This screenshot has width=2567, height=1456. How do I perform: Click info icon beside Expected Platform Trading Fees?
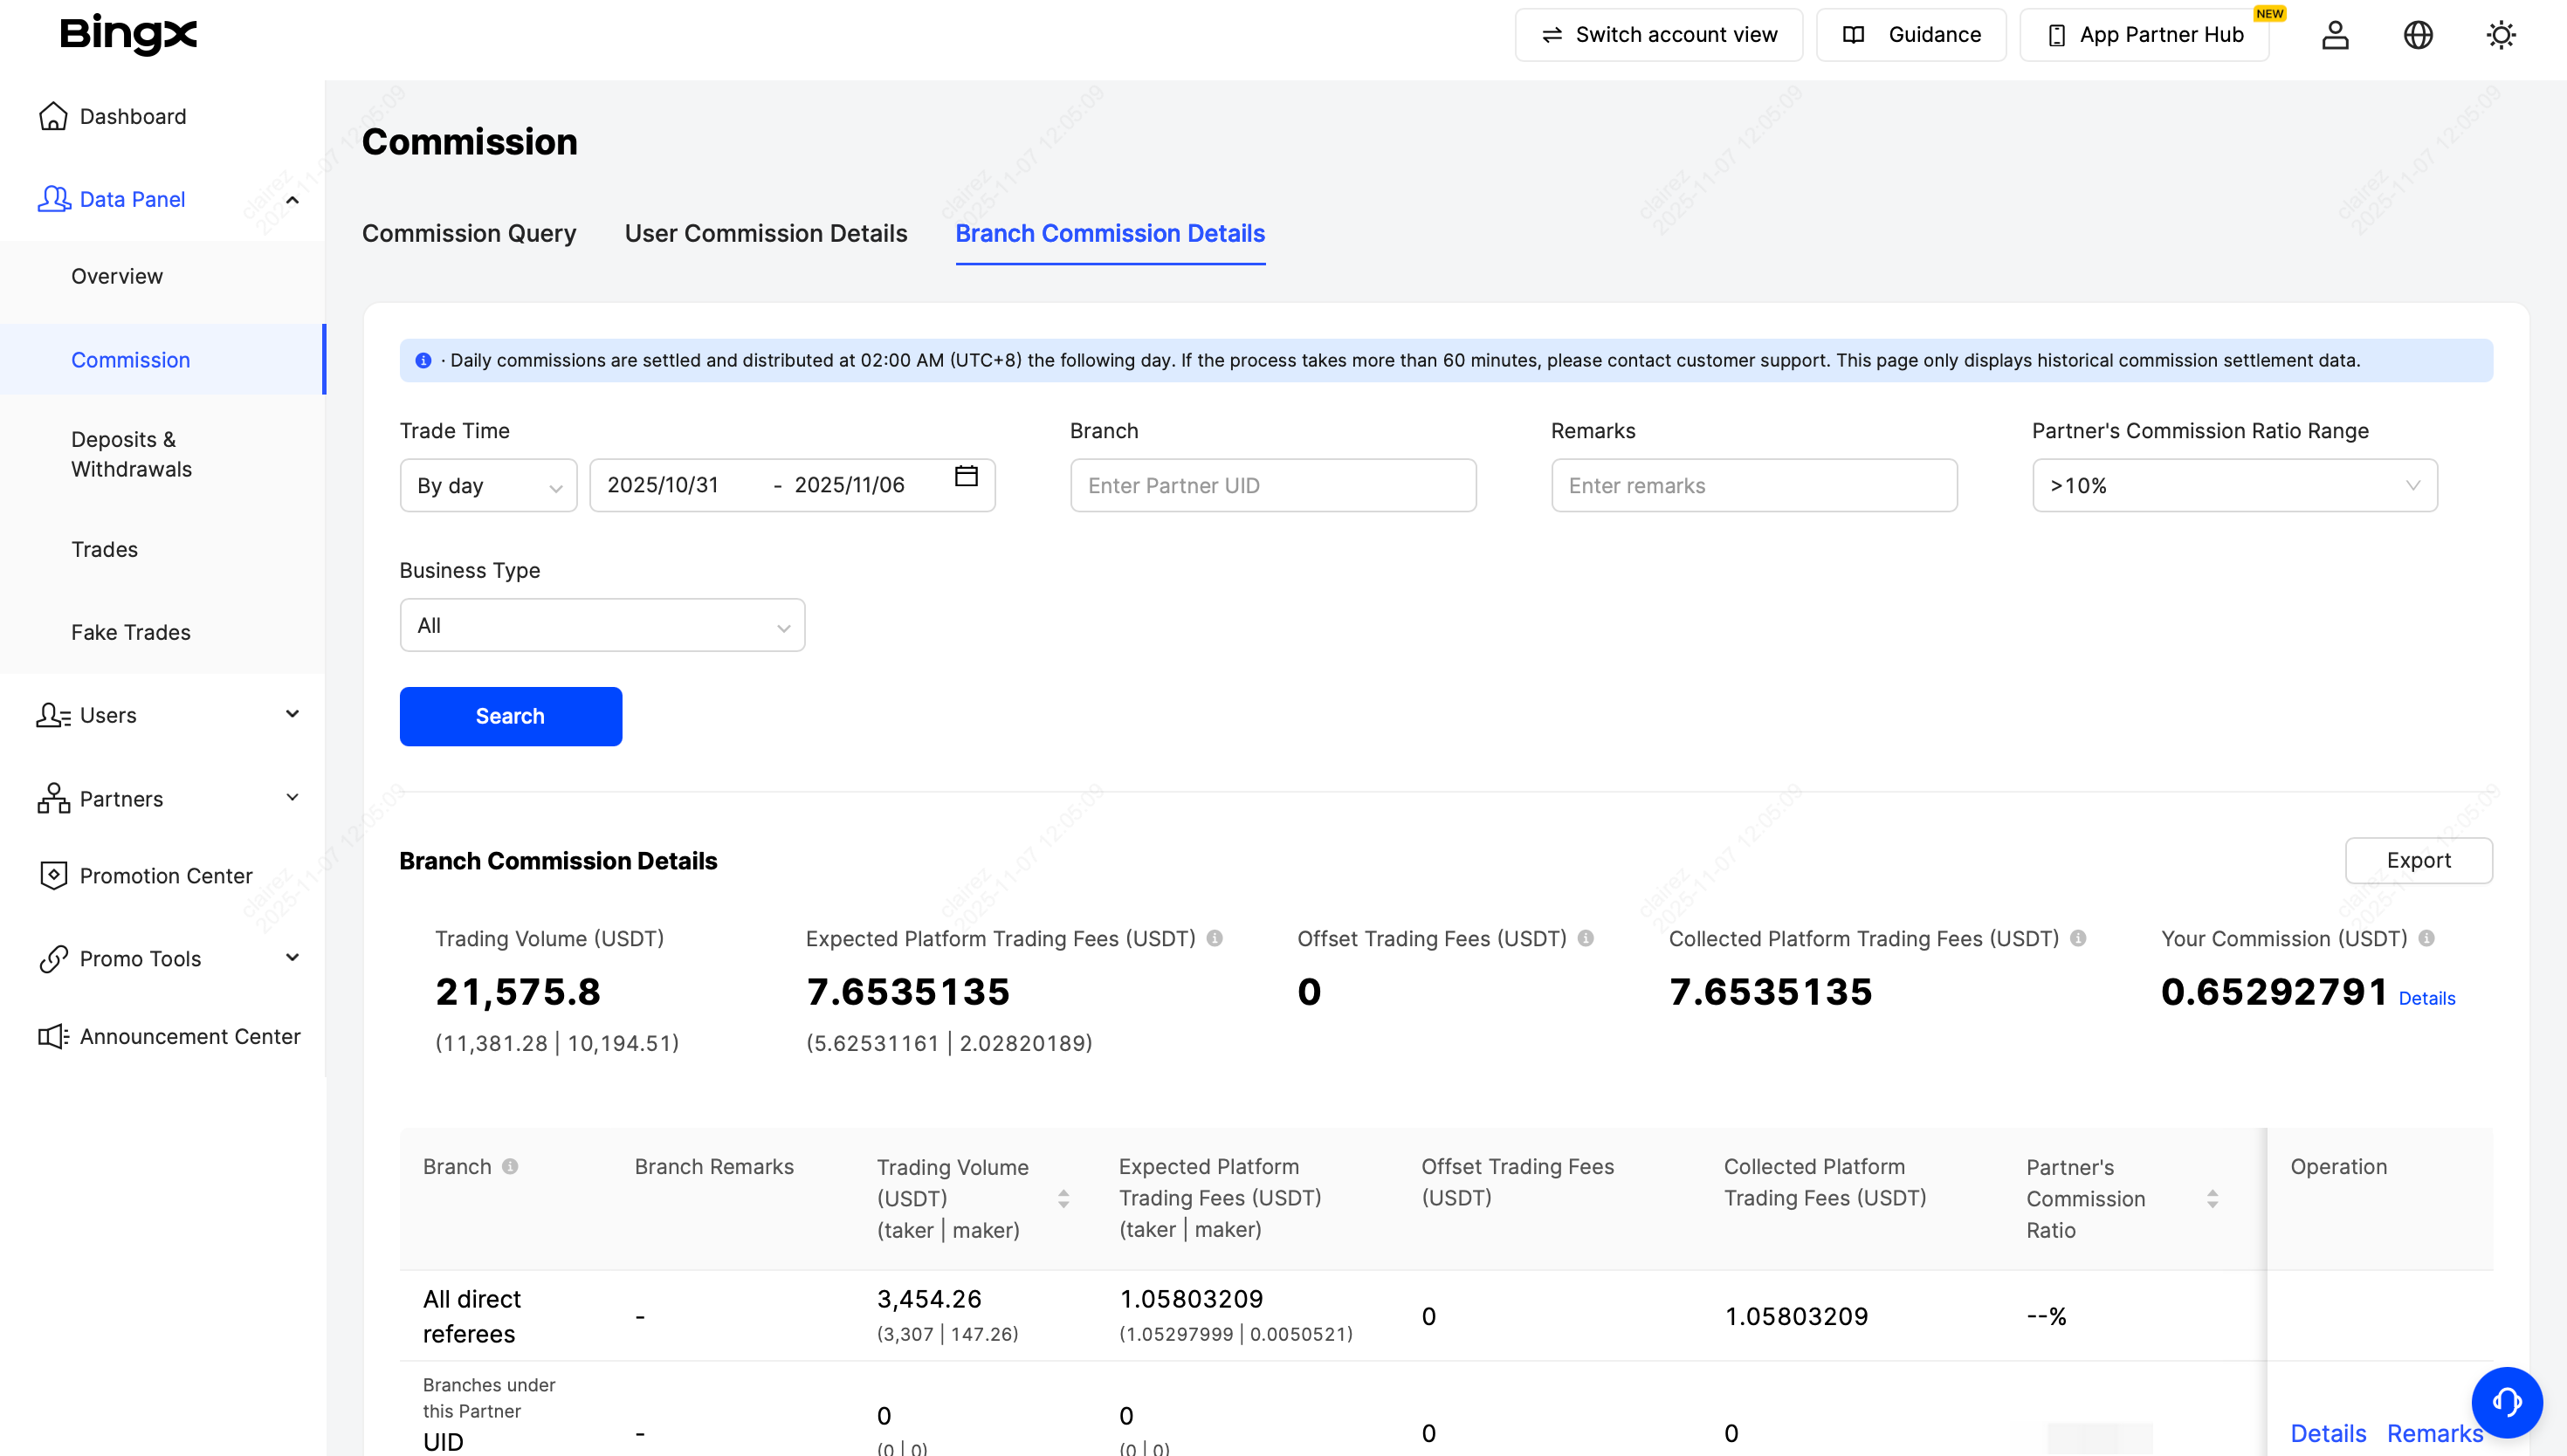pyautogui.click(x=1214, y=938)
